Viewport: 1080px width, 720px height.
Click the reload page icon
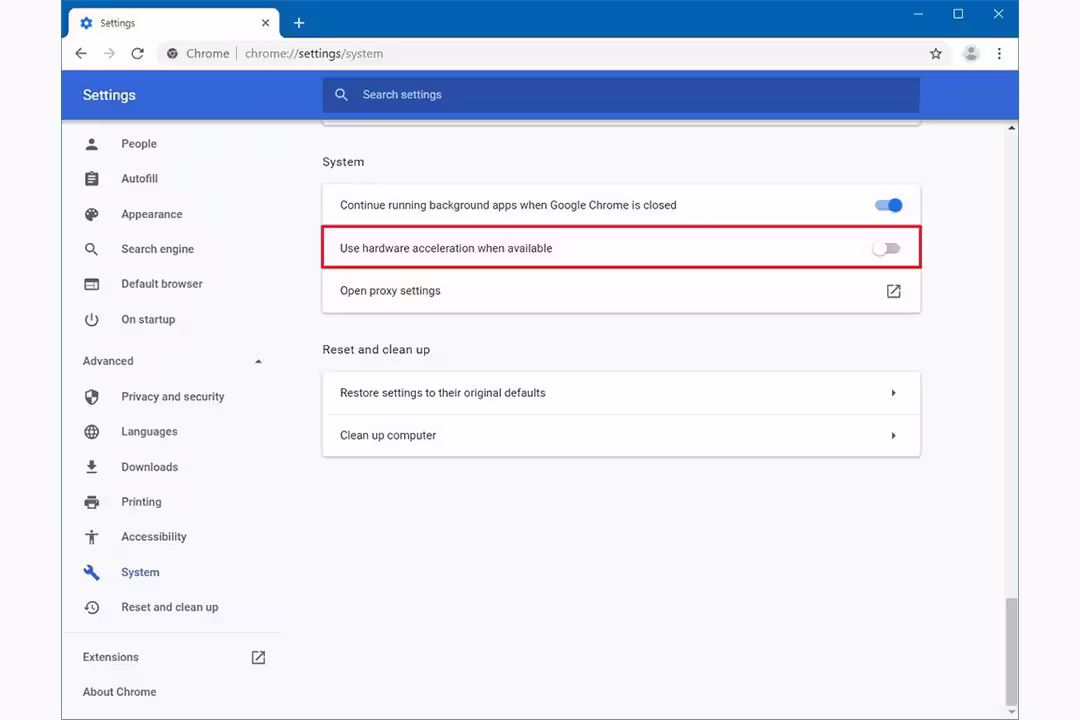pyautogui.click(x=137, y=54)
